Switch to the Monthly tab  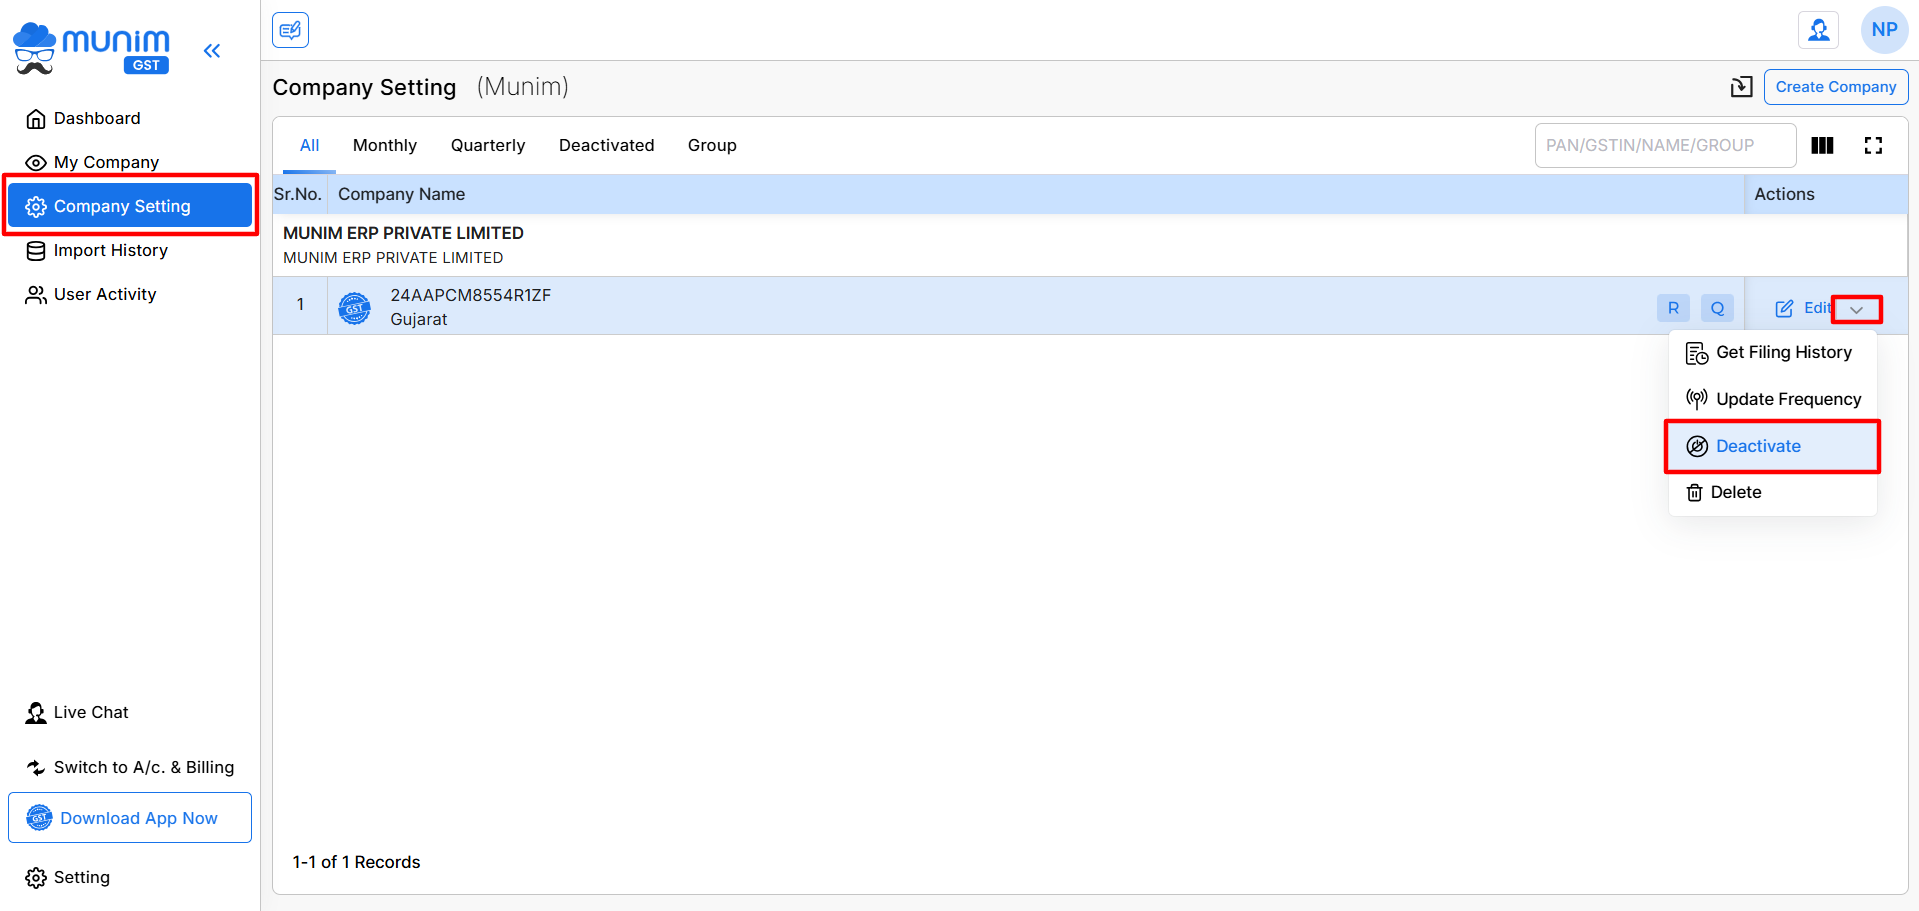[385, 145]
